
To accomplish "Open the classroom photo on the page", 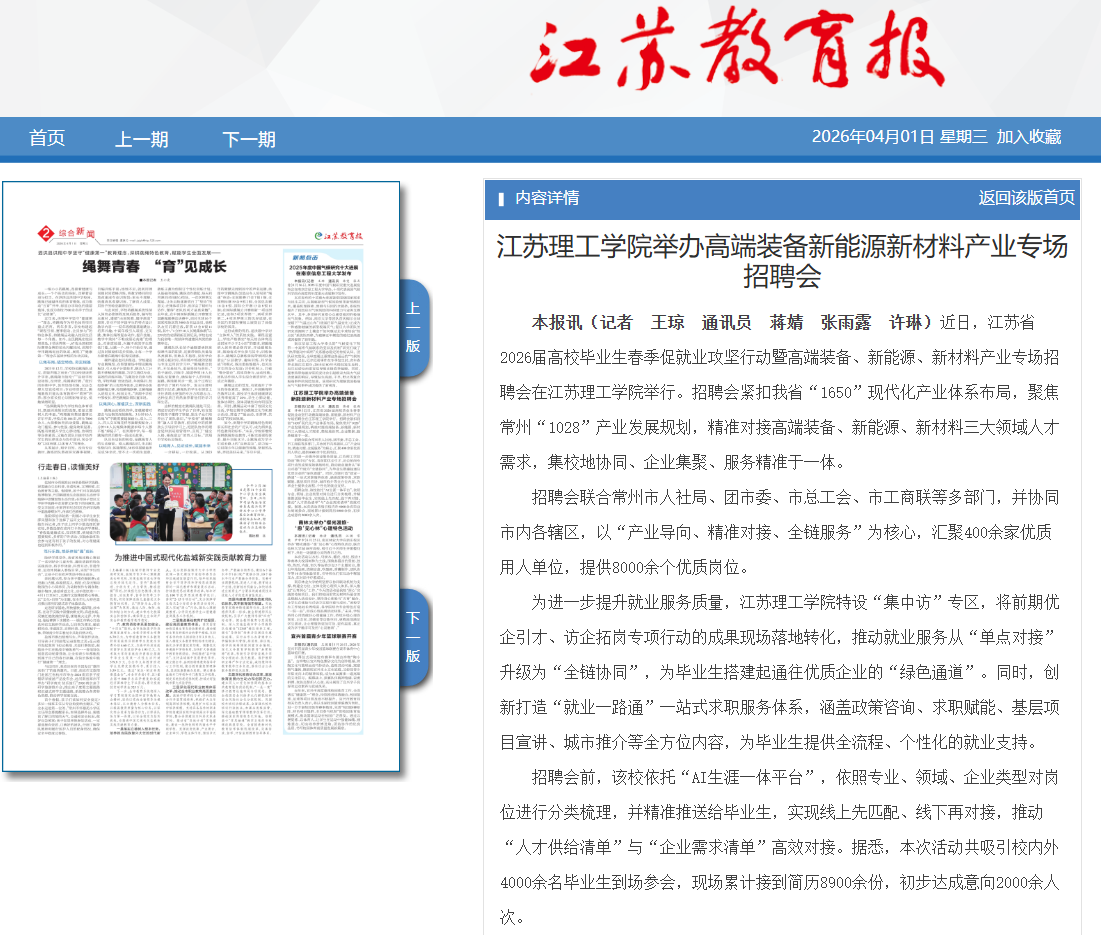I will tap(170, 502).
